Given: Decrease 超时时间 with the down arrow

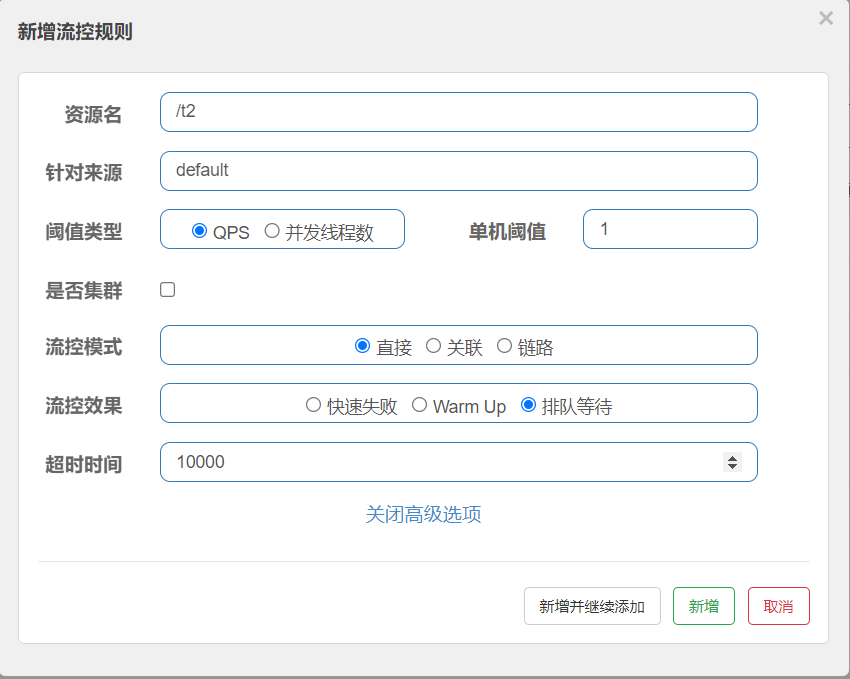Looking at the screenshot, I should click(x=732, y=467).
